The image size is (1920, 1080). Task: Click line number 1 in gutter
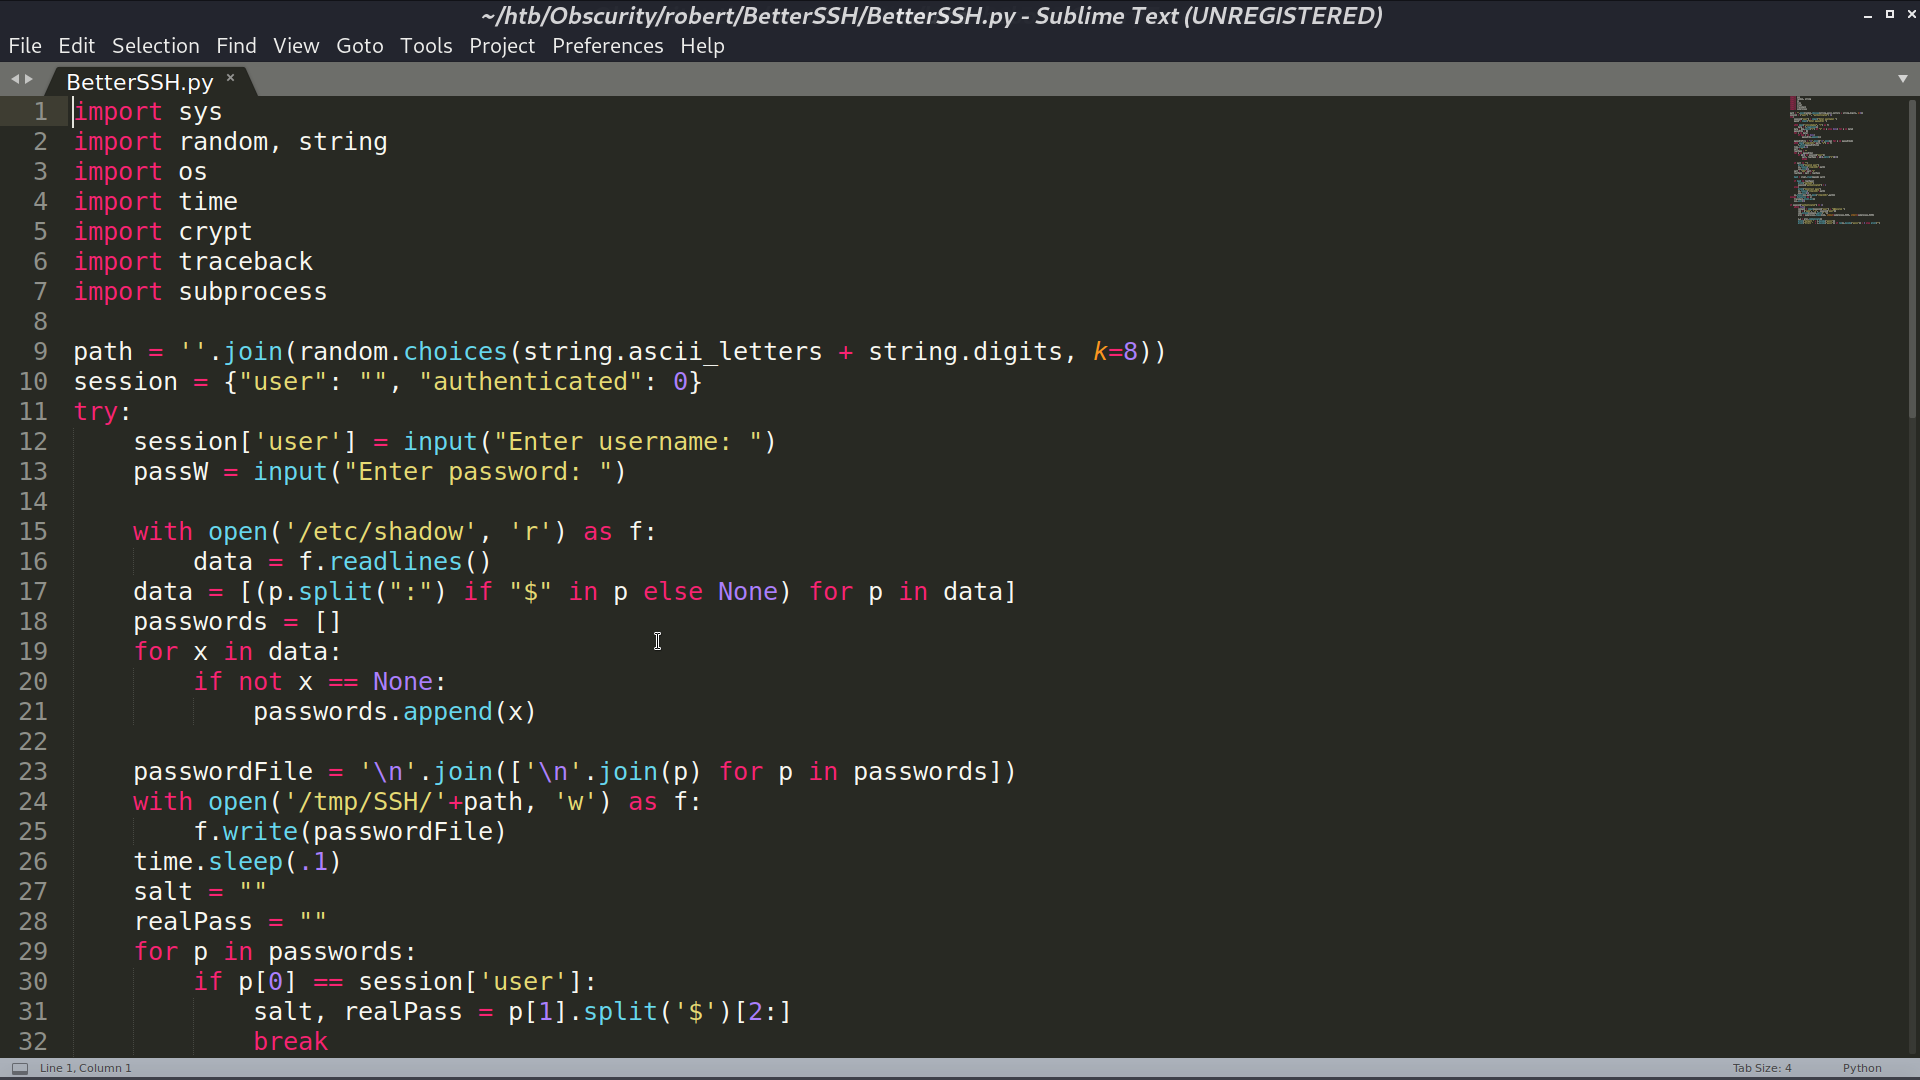(x=40, y=112)
